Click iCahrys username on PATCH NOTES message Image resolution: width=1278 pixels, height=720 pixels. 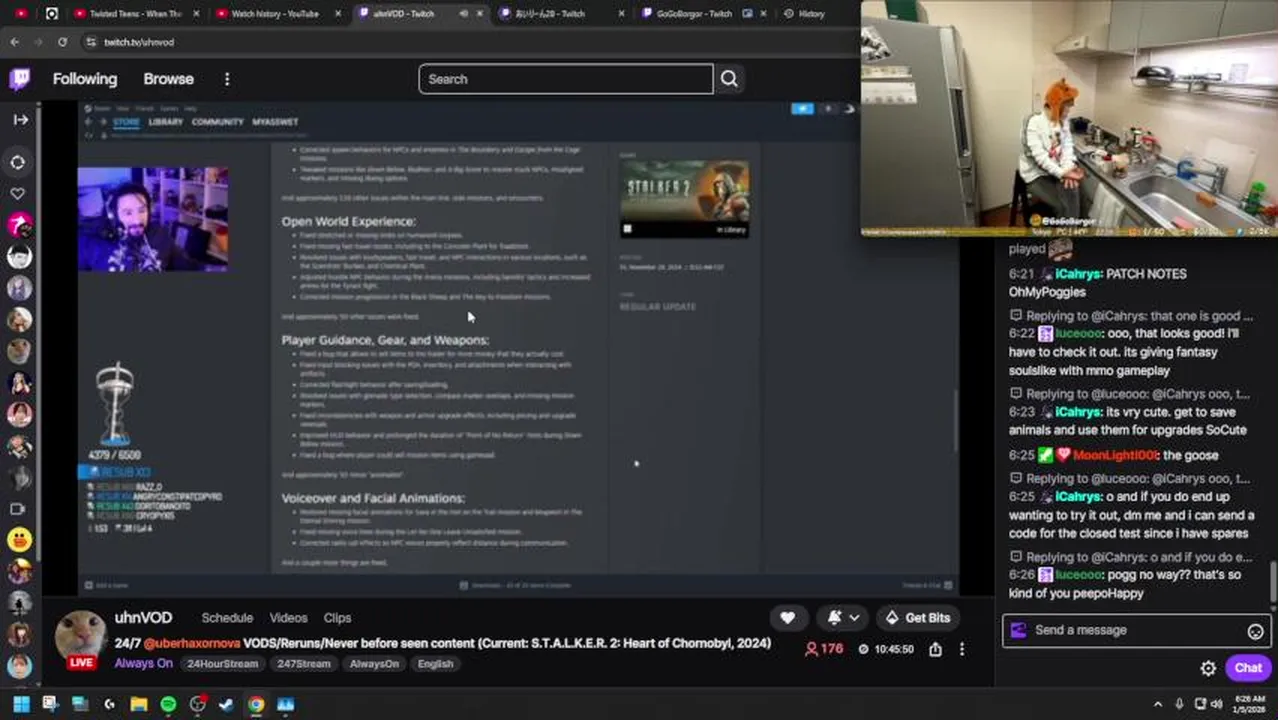tap(1078, 274)
